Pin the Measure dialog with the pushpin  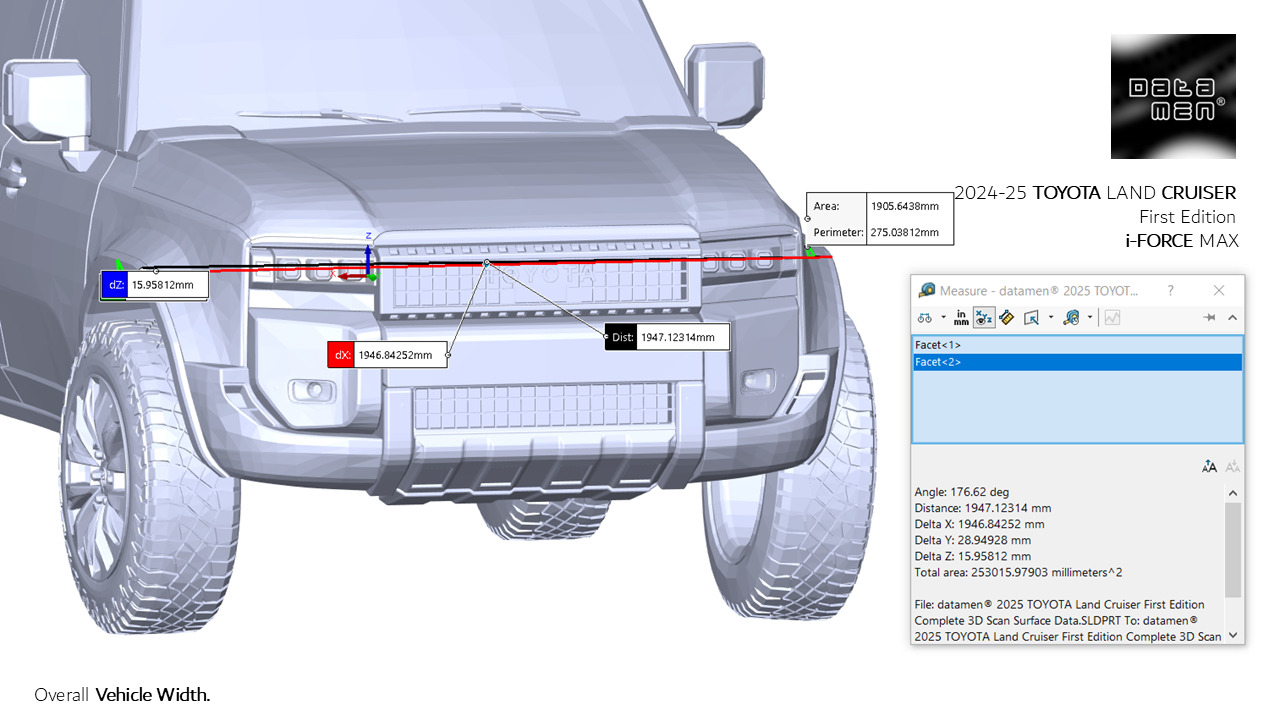pyautogui.click(x=1209, y=317)
